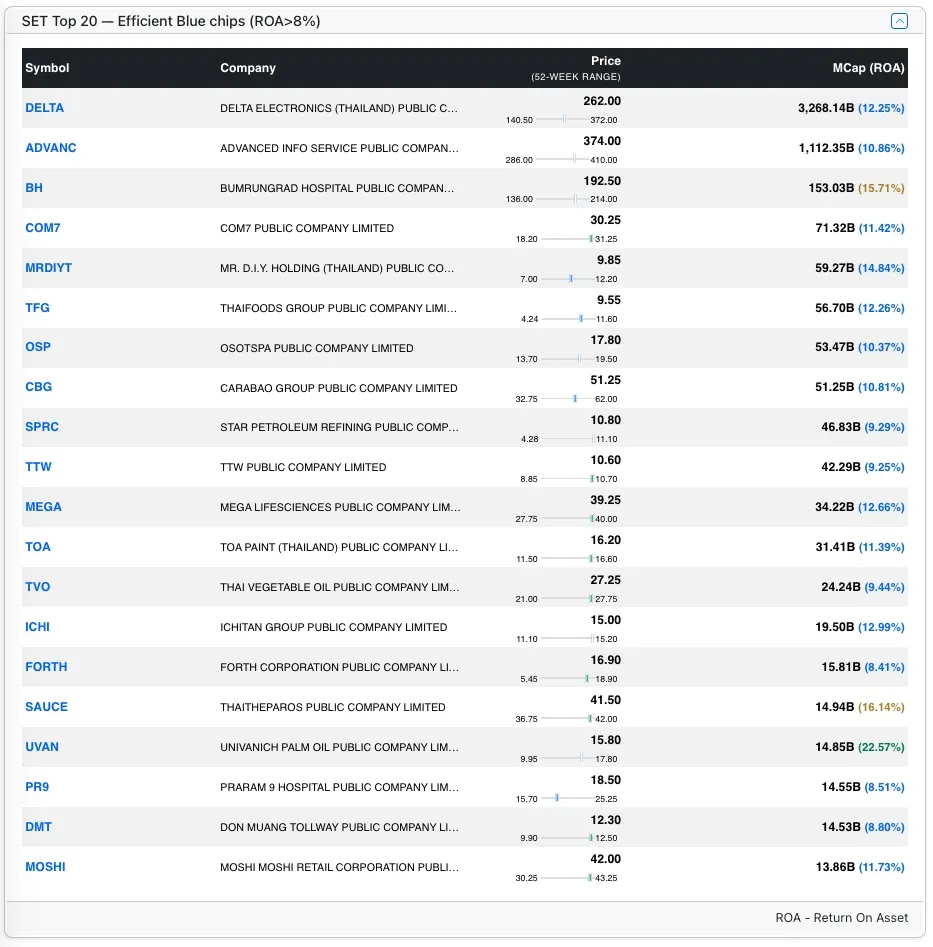This screenshot has width=933, height=947.
Task: Click the ROA - Return On Asset footnote
Action: (x=841, y=917)
